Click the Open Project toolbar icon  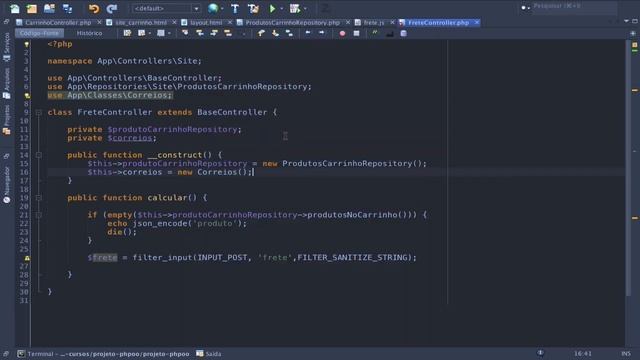point(49,8)
